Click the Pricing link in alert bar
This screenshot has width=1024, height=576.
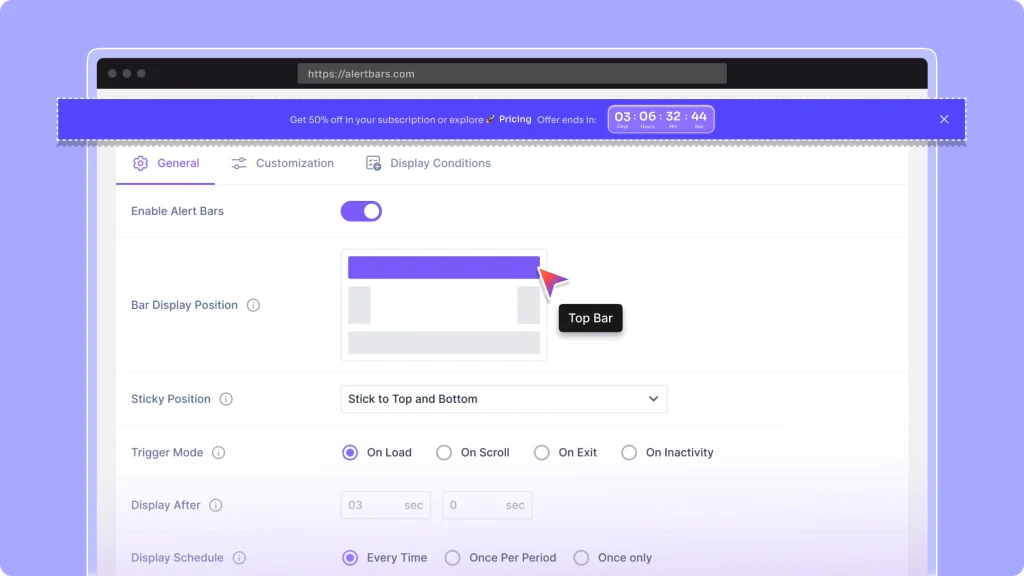click(x=515, y=120)
